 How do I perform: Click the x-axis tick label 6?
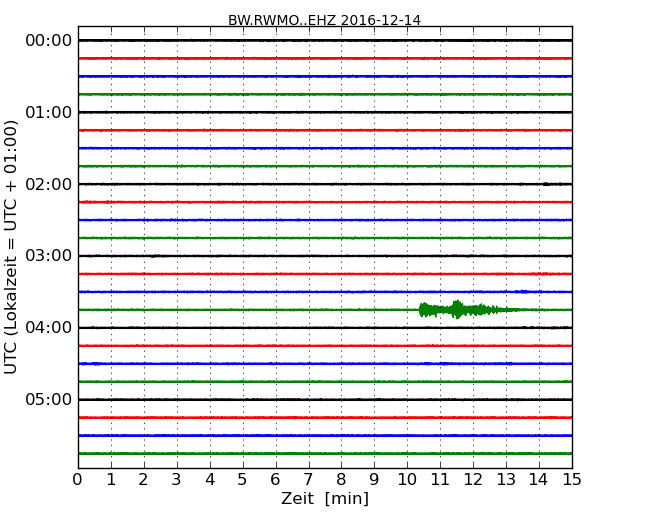[275, 480]
